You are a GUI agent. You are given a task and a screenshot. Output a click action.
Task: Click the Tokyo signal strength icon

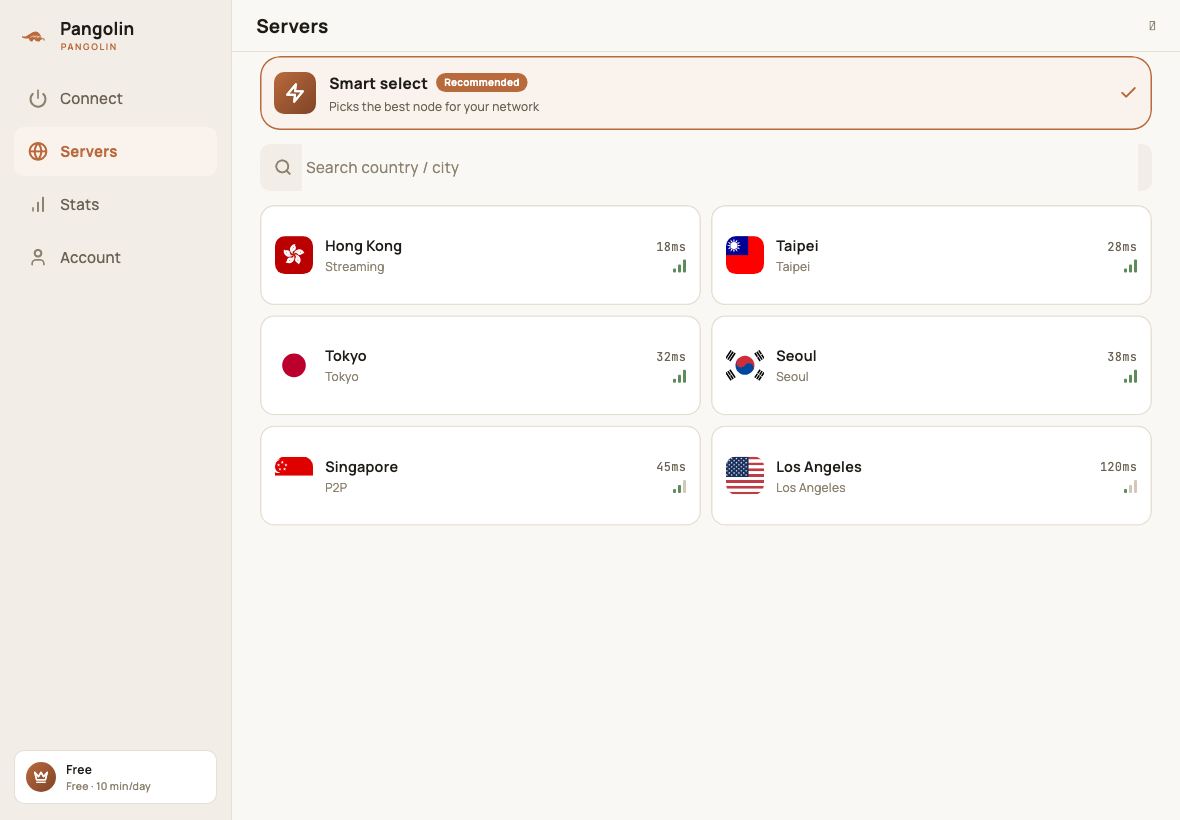680,377
